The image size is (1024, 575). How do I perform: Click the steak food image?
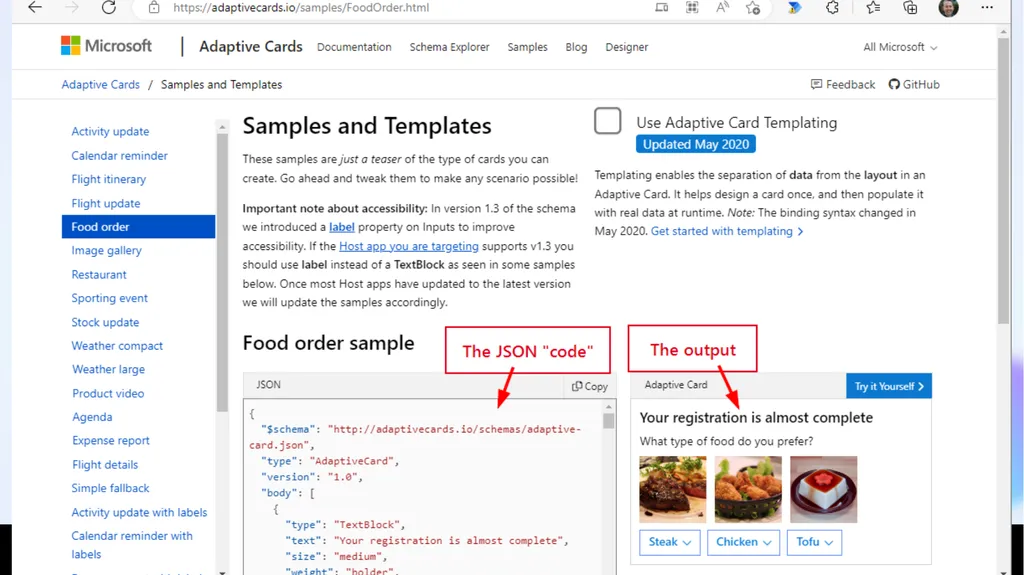point(673,489)
